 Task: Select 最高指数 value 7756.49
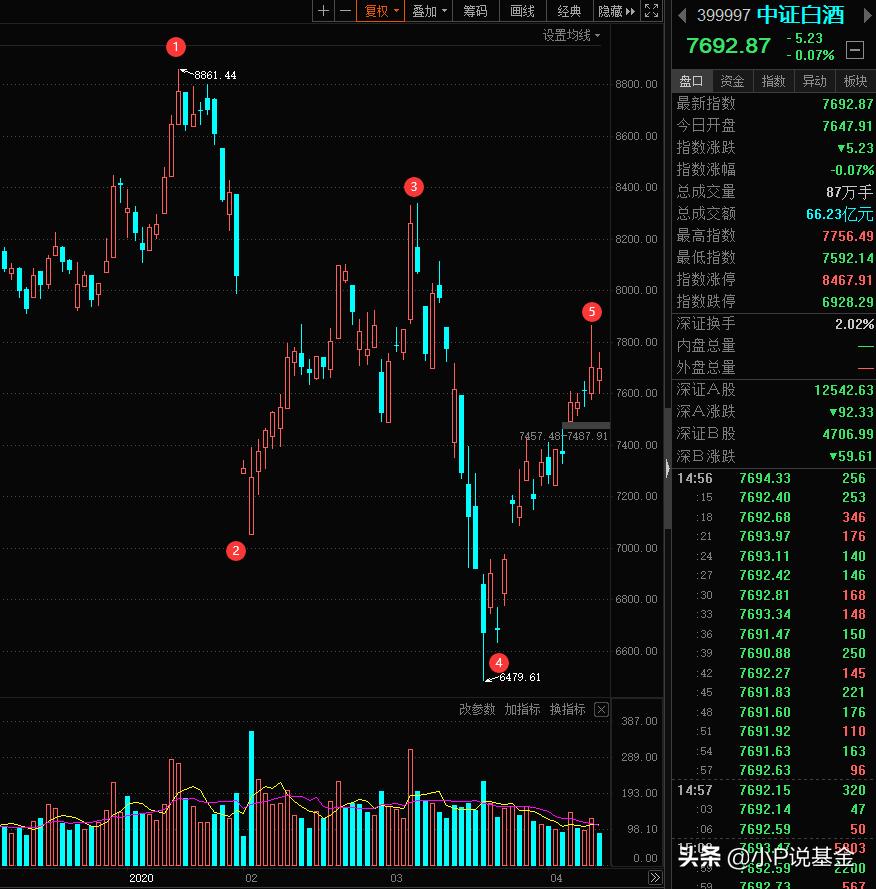(x=847, y=236)
